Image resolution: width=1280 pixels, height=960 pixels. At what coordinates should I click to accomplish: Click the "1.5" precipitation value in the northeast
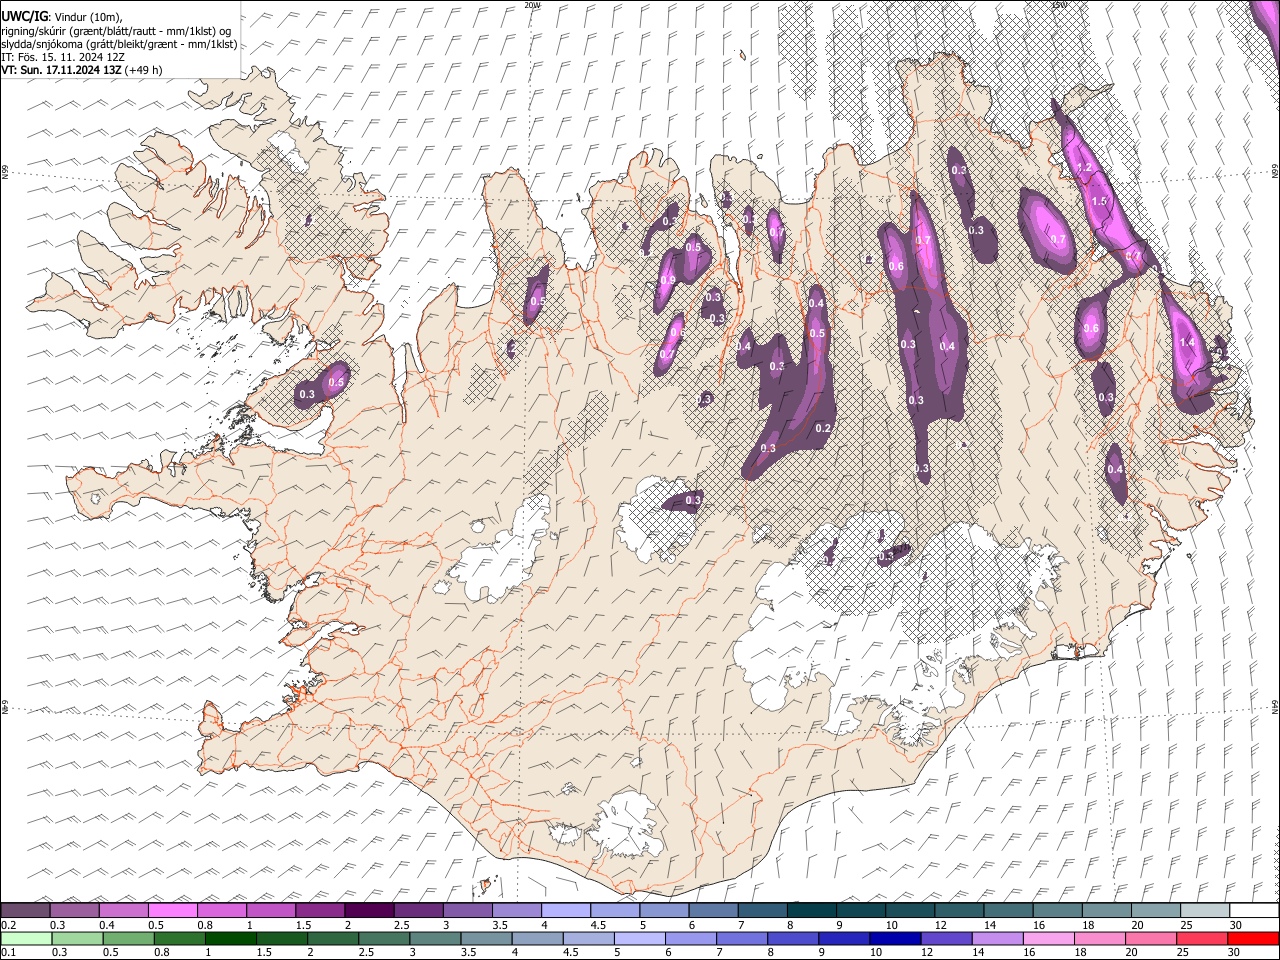[x=1100, y=202]
